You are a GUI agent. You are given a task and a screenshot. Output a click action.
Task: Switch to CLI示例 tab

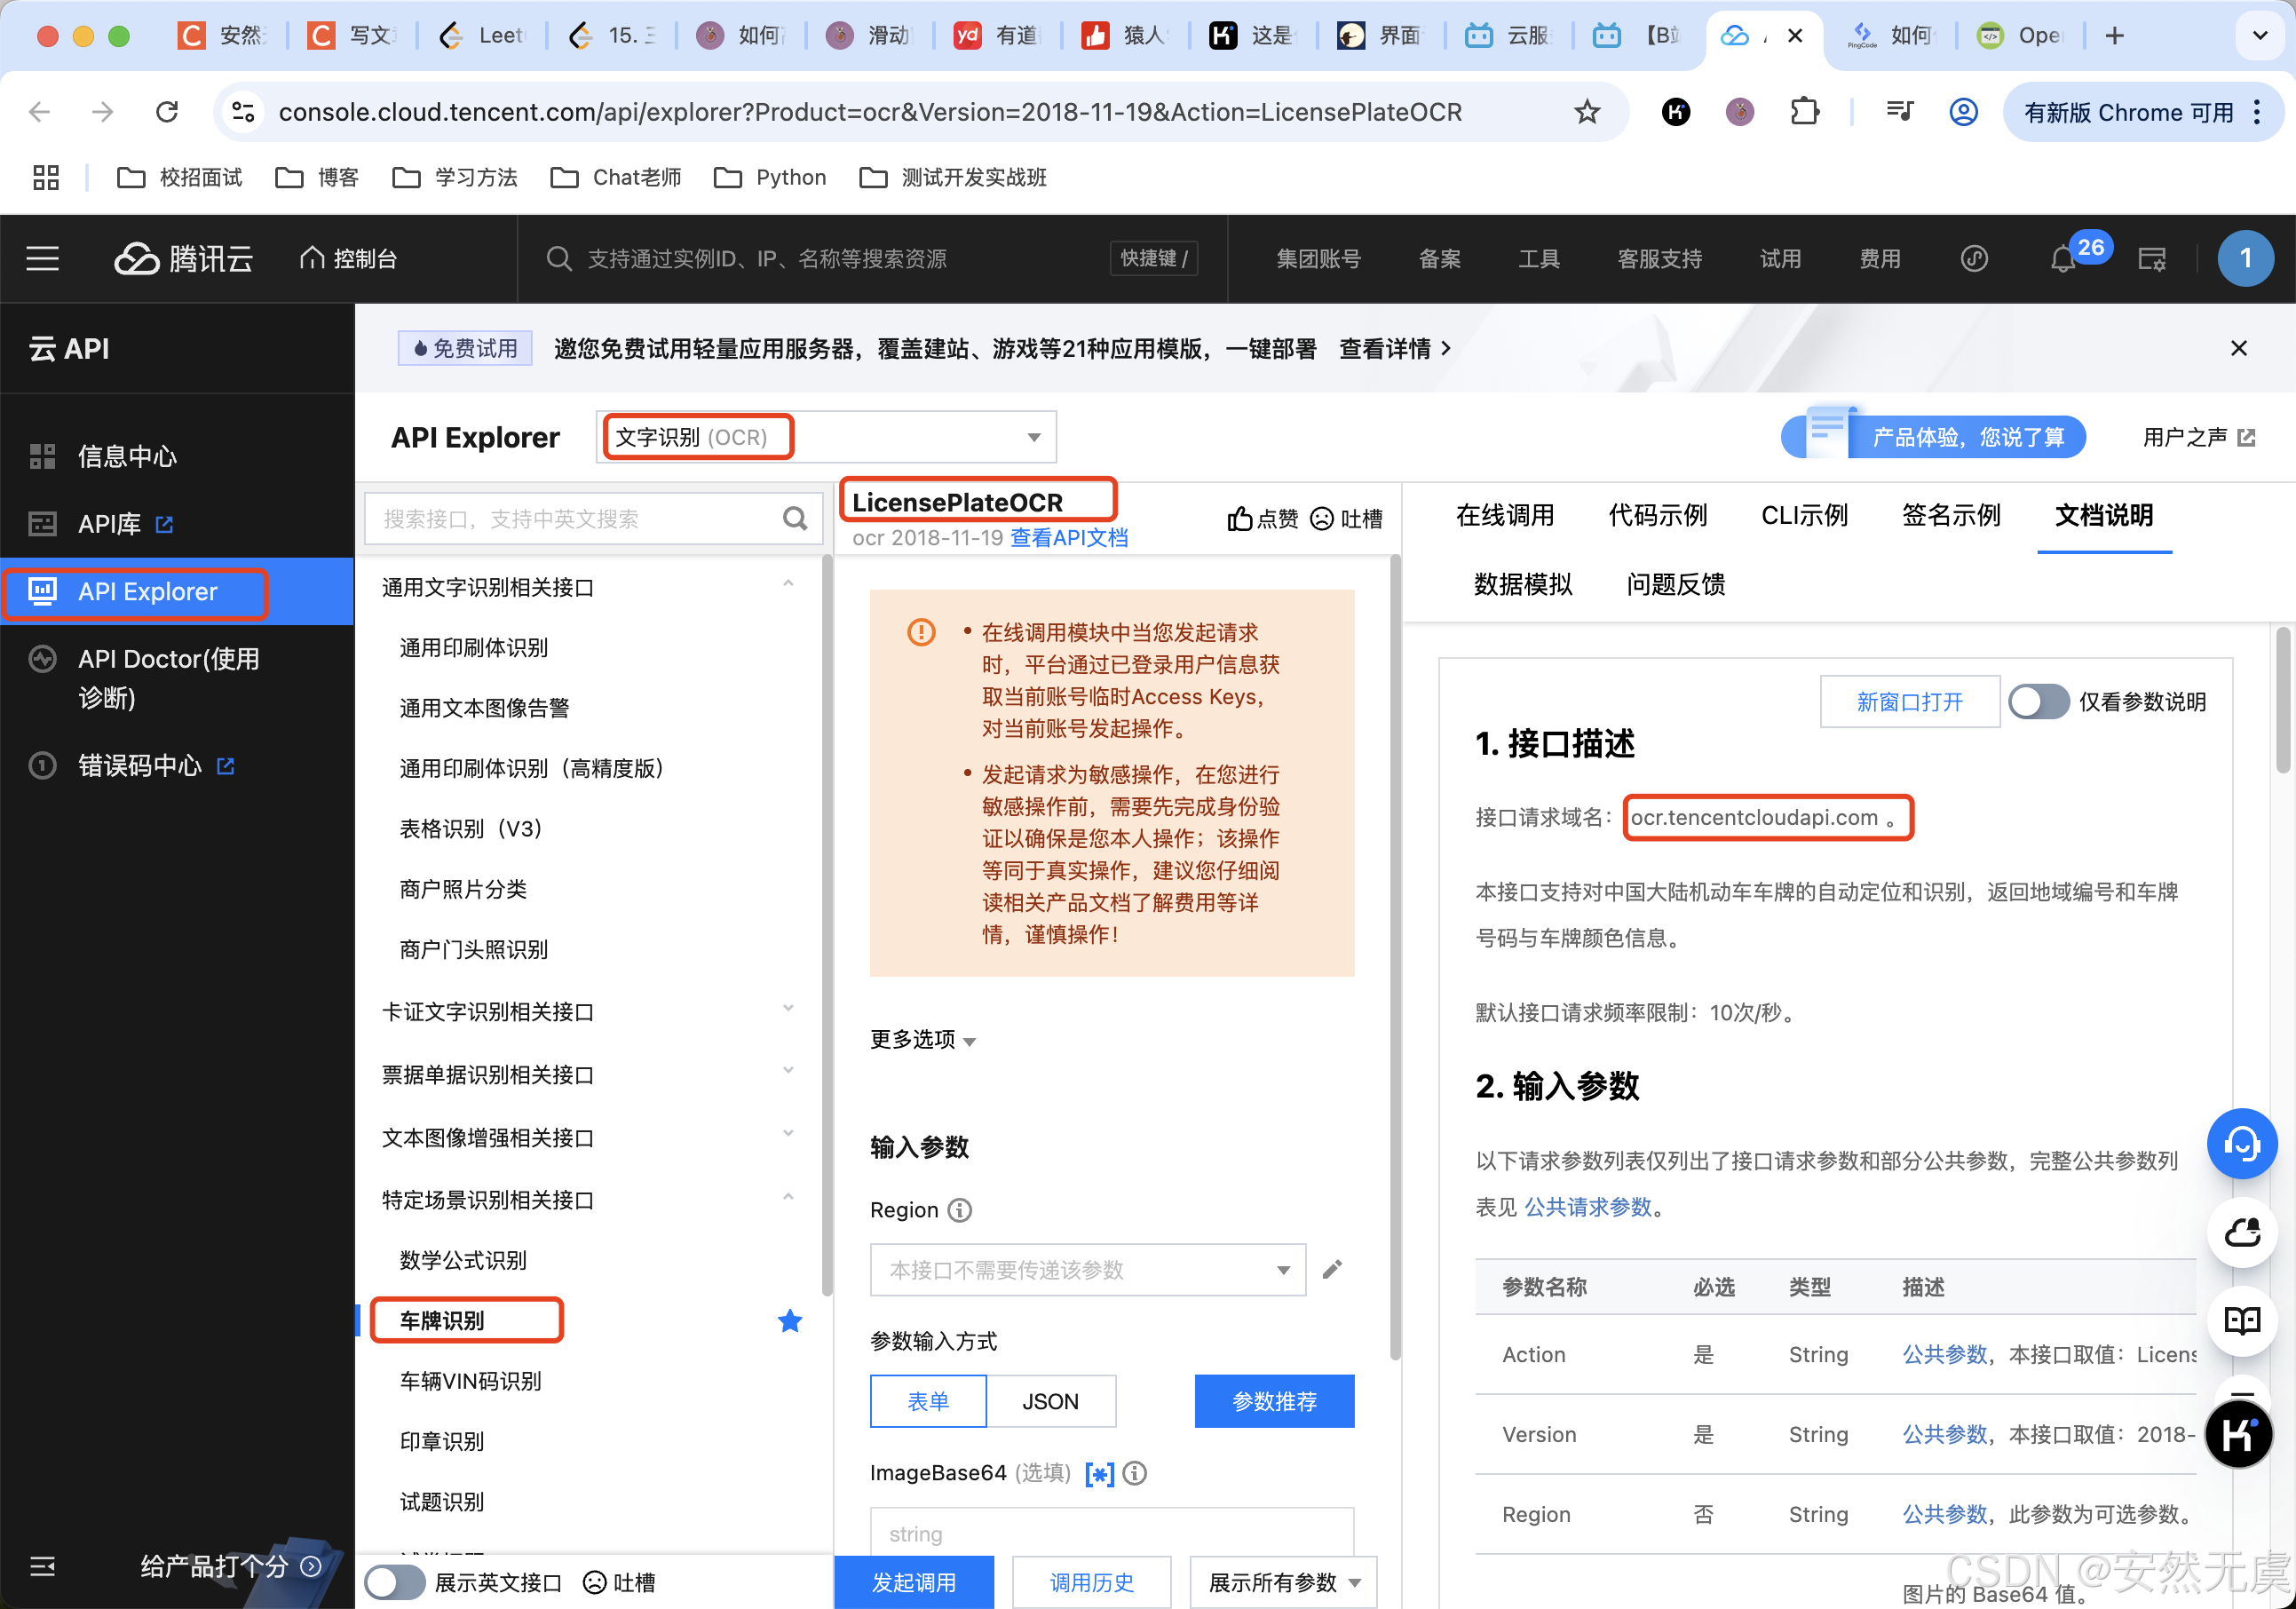(x=1805, y=516)
